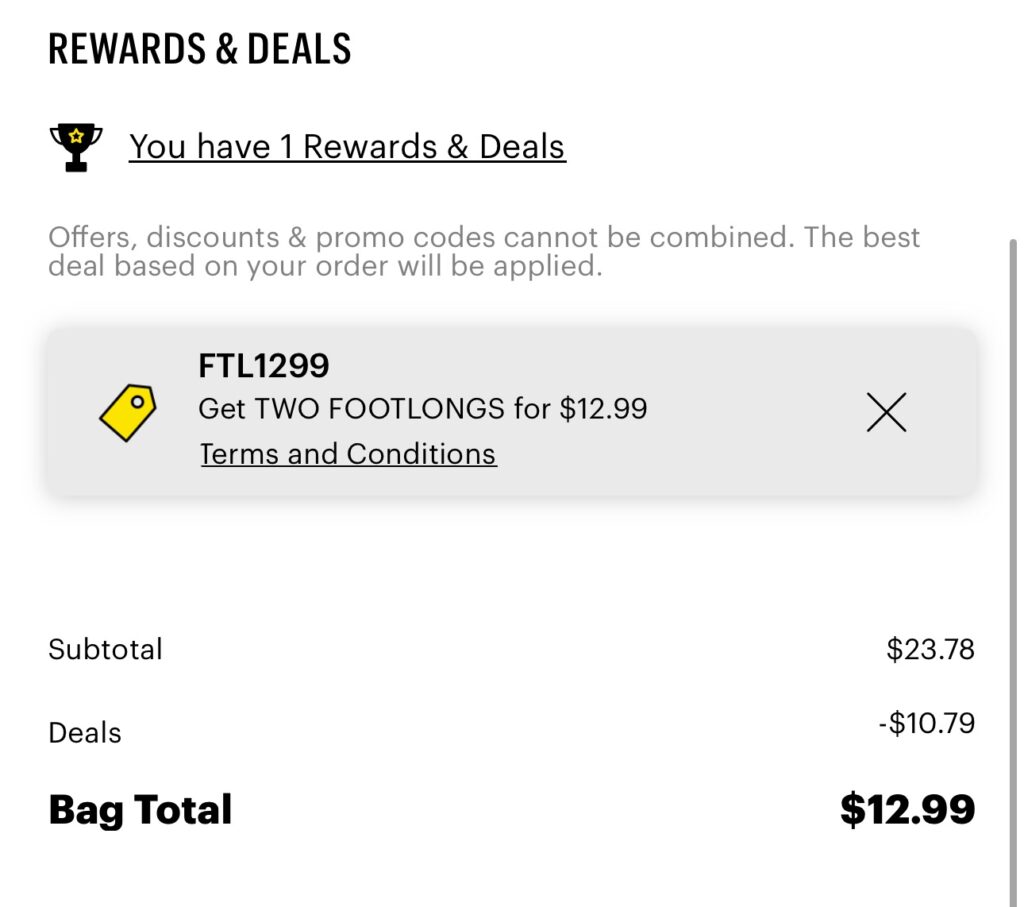Click the Deals label
Screen dimensions: 1024x907
(x=85, y=733)
